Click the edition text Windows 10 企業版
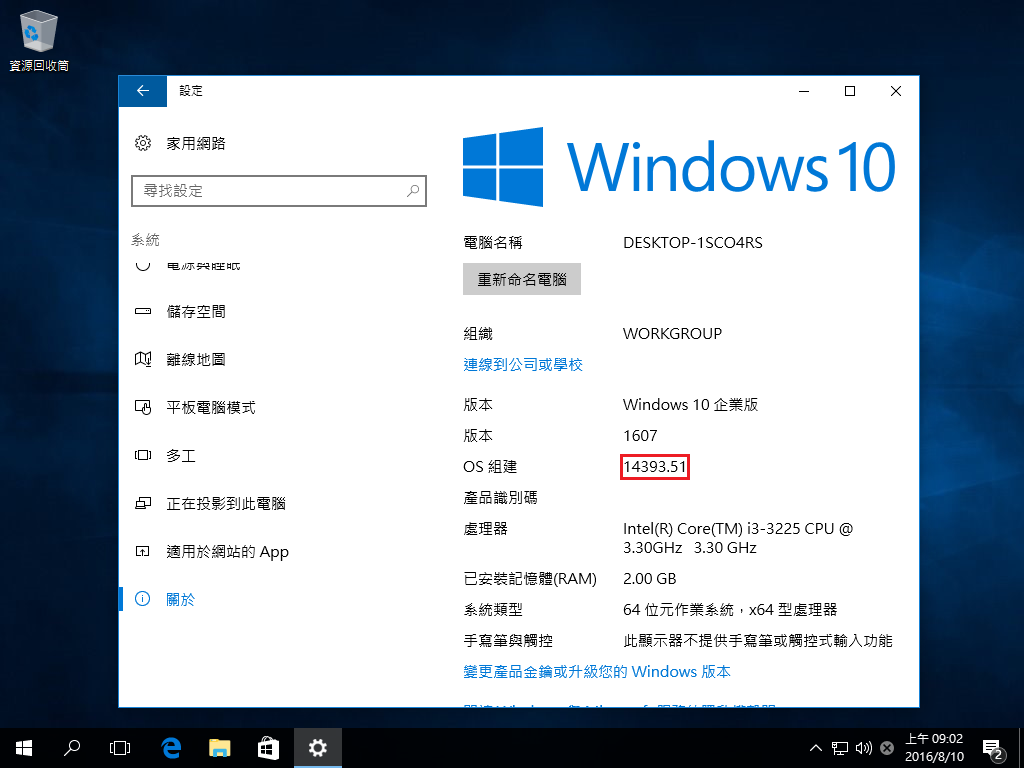Viewport: 1024px width, 768px height. click(x=690, y=405)
